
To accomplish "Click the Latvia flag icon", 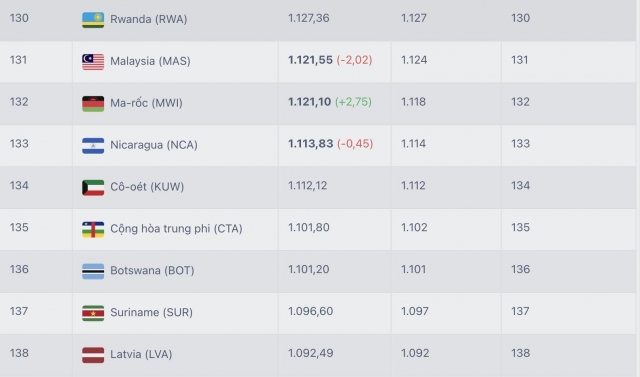I will click(93, 355).
